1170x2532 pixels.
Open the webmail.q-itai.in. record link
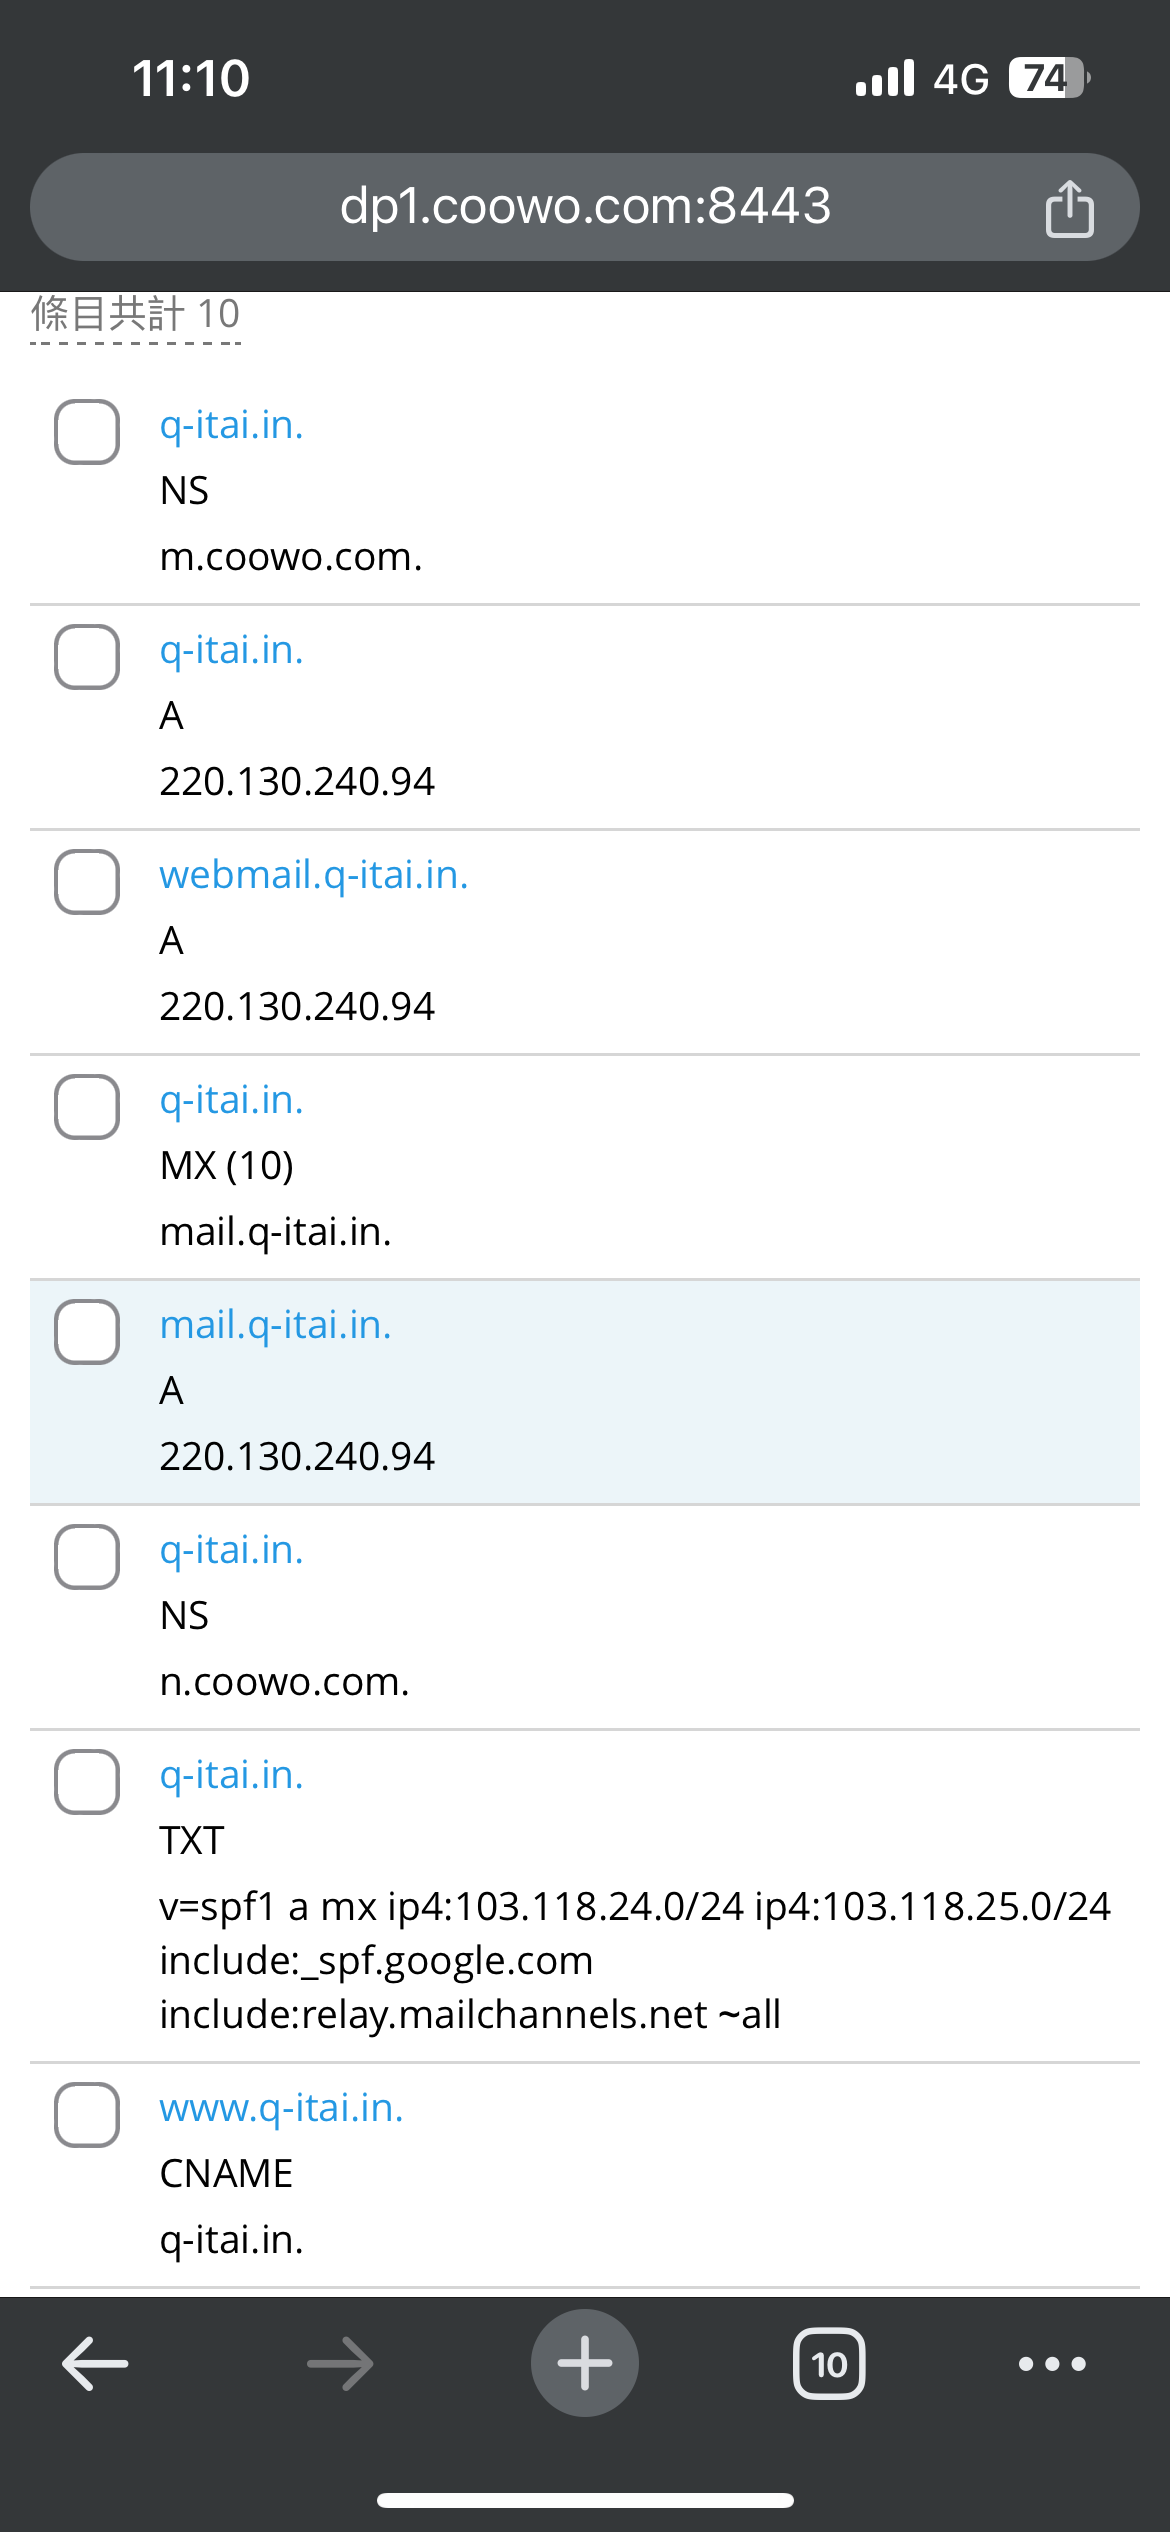314,875
